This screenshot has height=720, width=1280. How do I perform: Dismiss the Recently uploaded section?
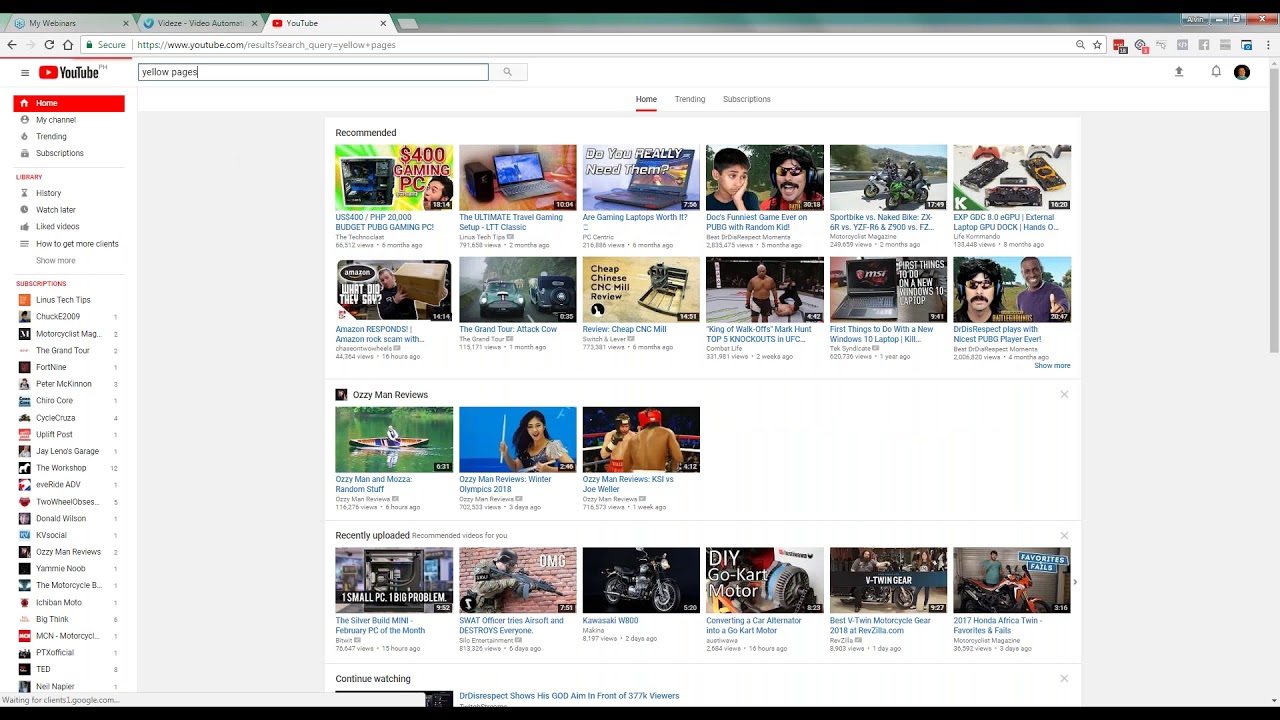tap(1064, 536)
